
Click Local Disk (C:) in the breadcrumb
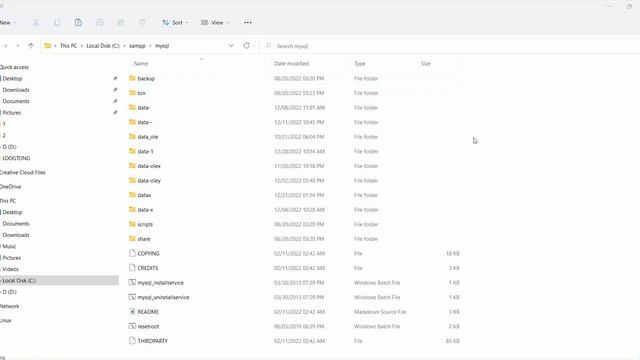103,46
